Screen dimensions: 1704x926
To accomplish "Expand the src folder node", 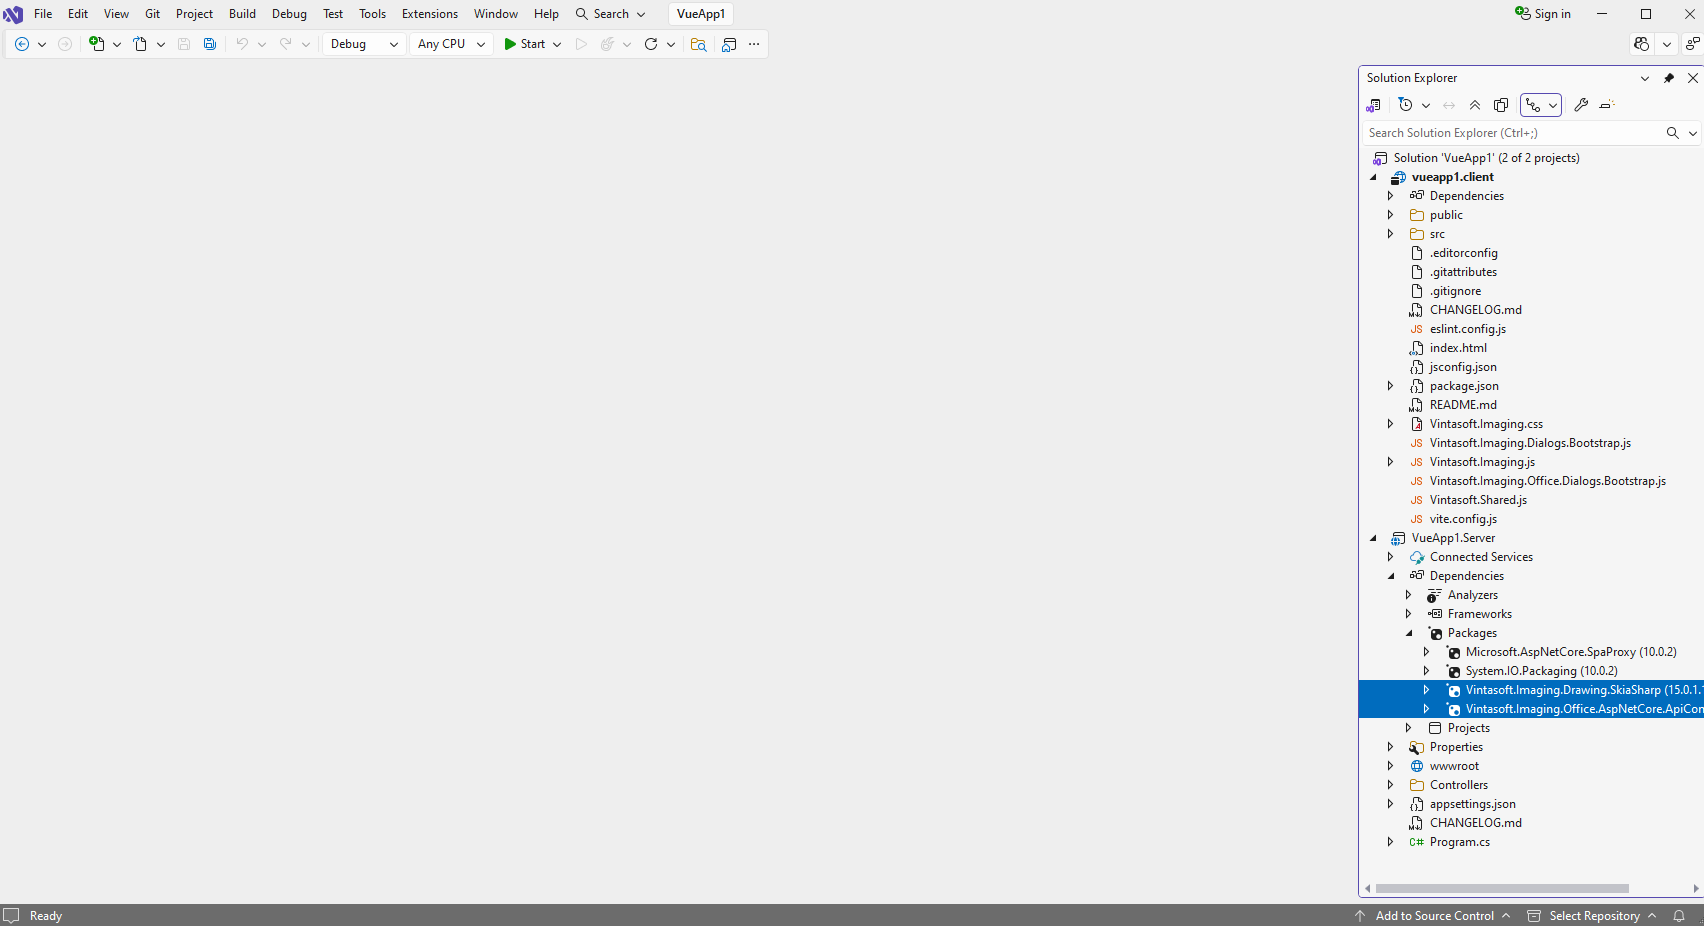I will 1390,234.
